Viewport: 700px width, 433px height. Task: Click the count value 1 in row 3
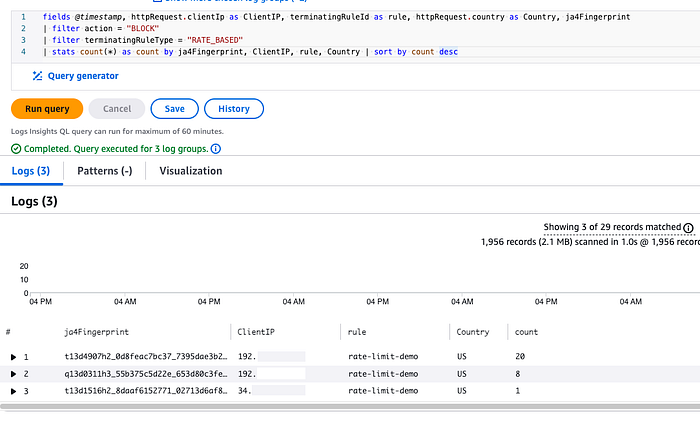tap(517, 391)
